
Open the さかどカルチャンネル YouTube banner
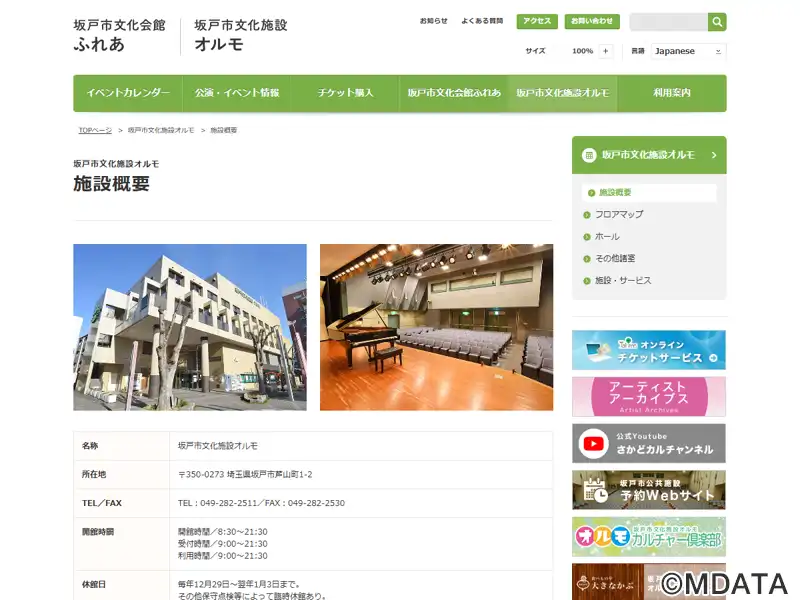[648, 443]
